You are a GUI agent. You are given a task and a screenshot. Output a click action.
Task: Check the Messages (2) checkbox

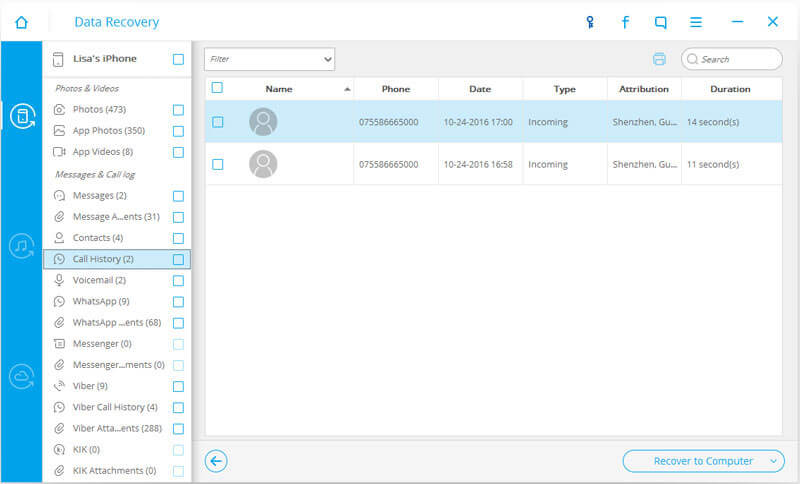click(178, 196)
